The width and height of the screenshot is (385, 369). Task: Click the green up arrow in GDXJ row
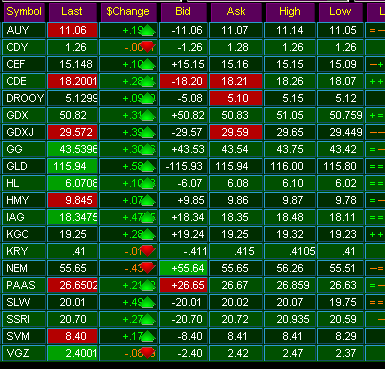pyautogui.click(x=148, y=132)
